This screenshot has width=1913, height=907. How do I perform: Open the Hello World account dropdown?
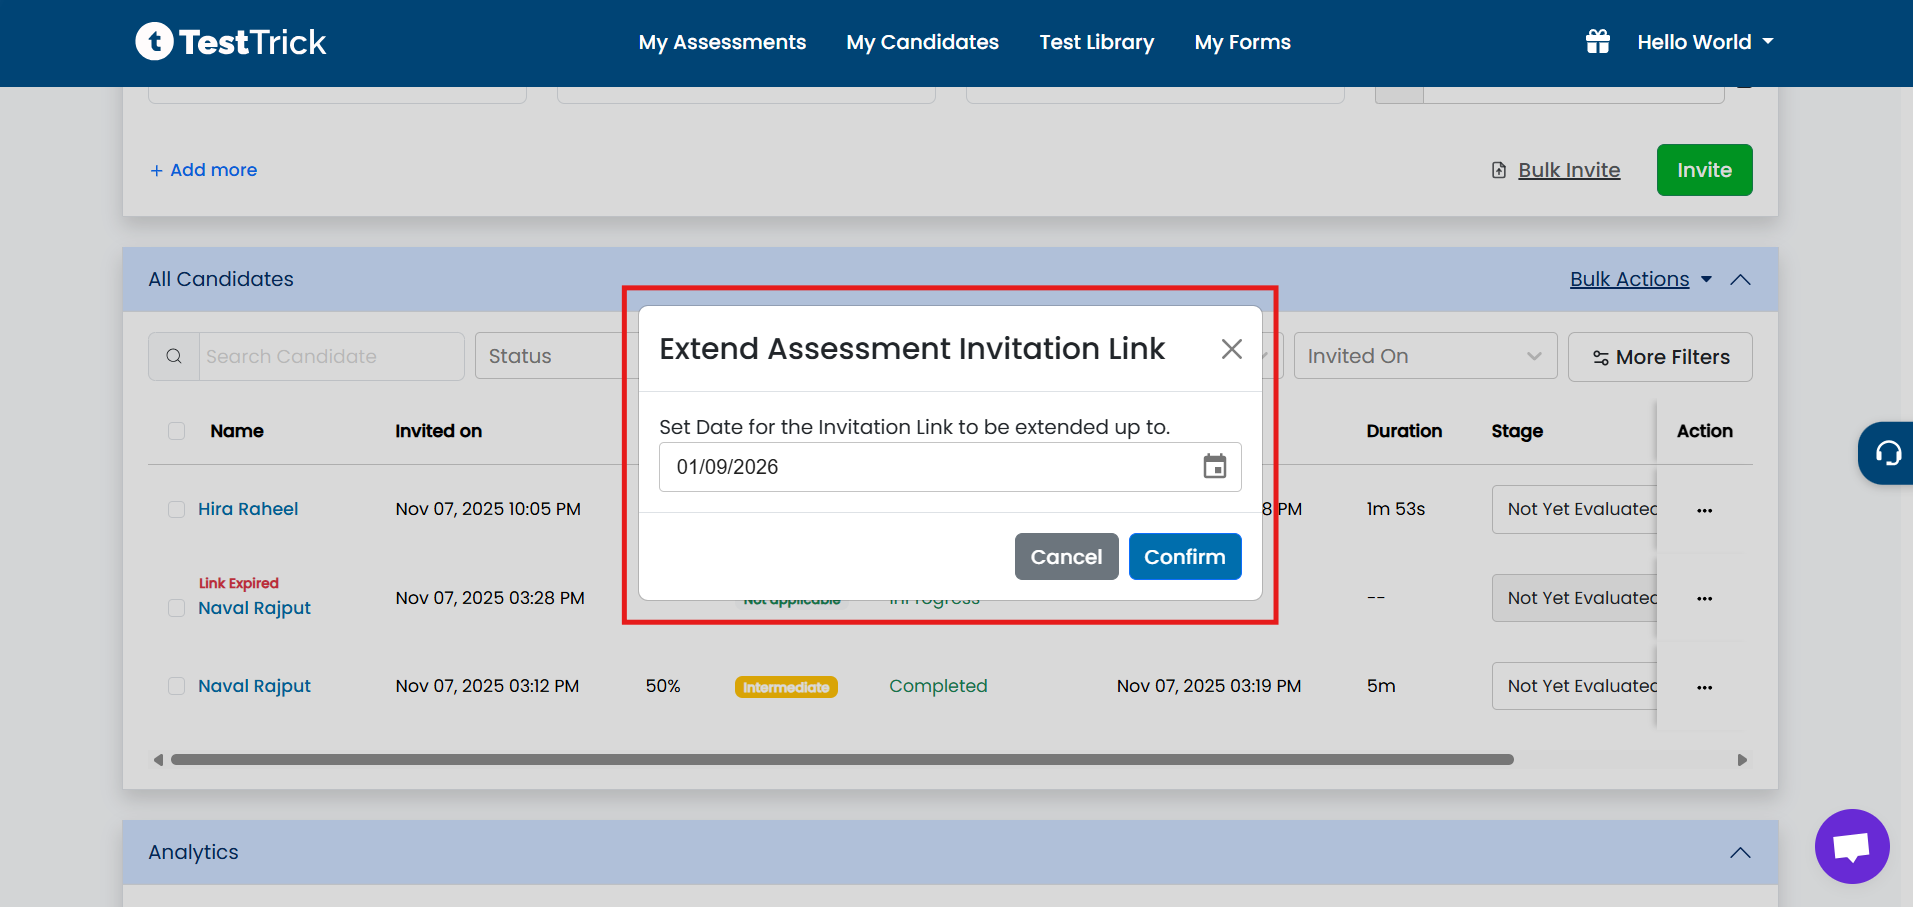point(1705,42)
